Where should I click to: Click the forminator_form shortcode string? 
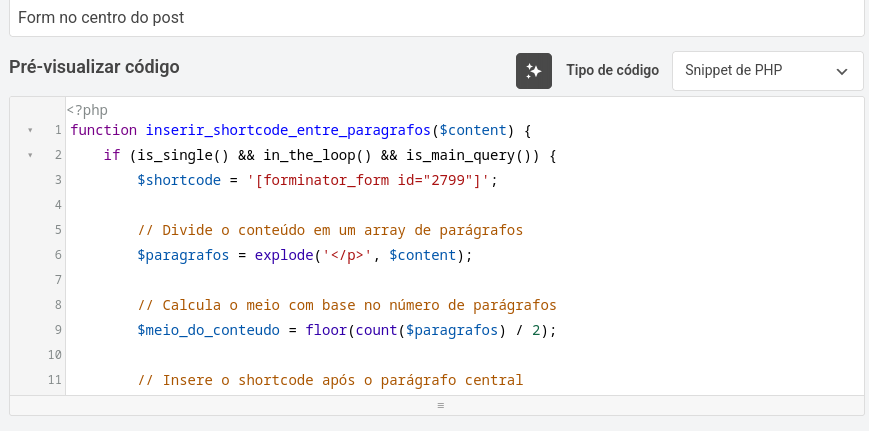(x=369, y=181)
